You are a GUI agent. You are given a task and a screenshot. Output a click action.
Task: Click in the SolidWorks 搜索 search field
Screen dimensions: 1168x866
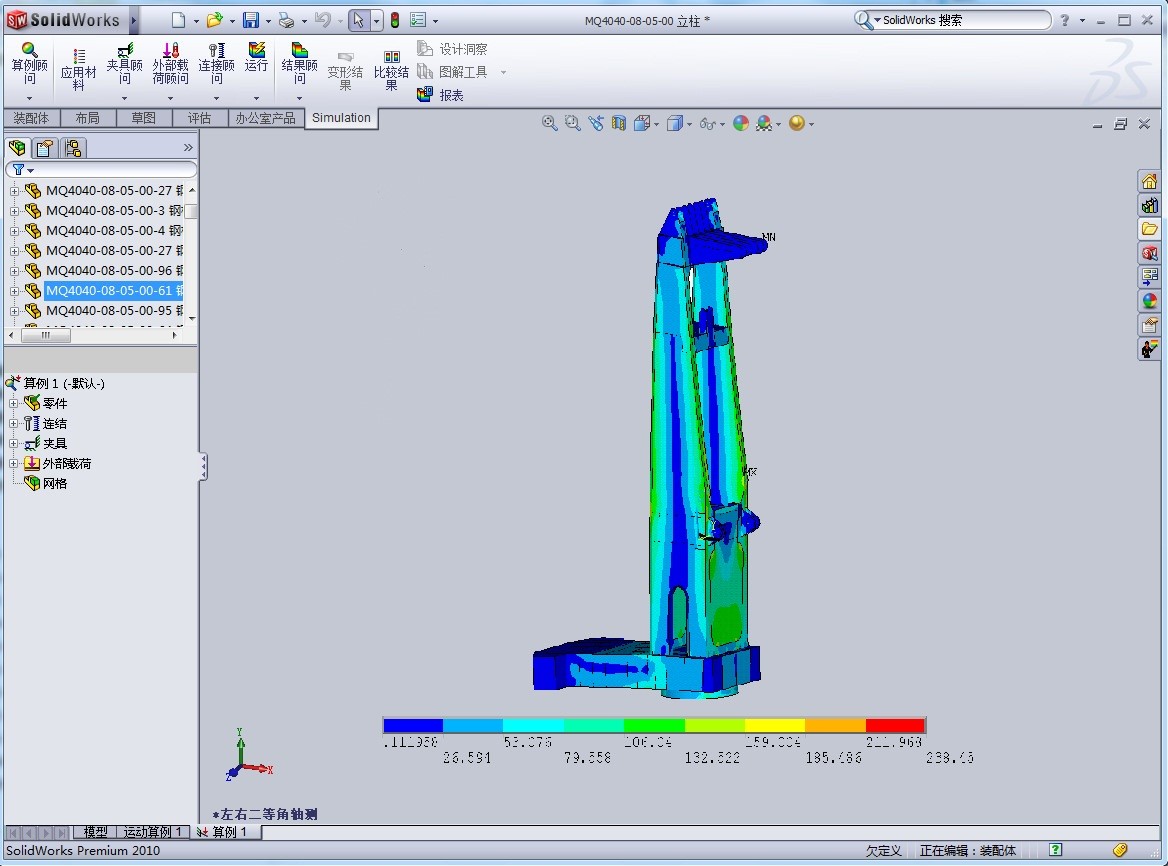tap(960, 20)
